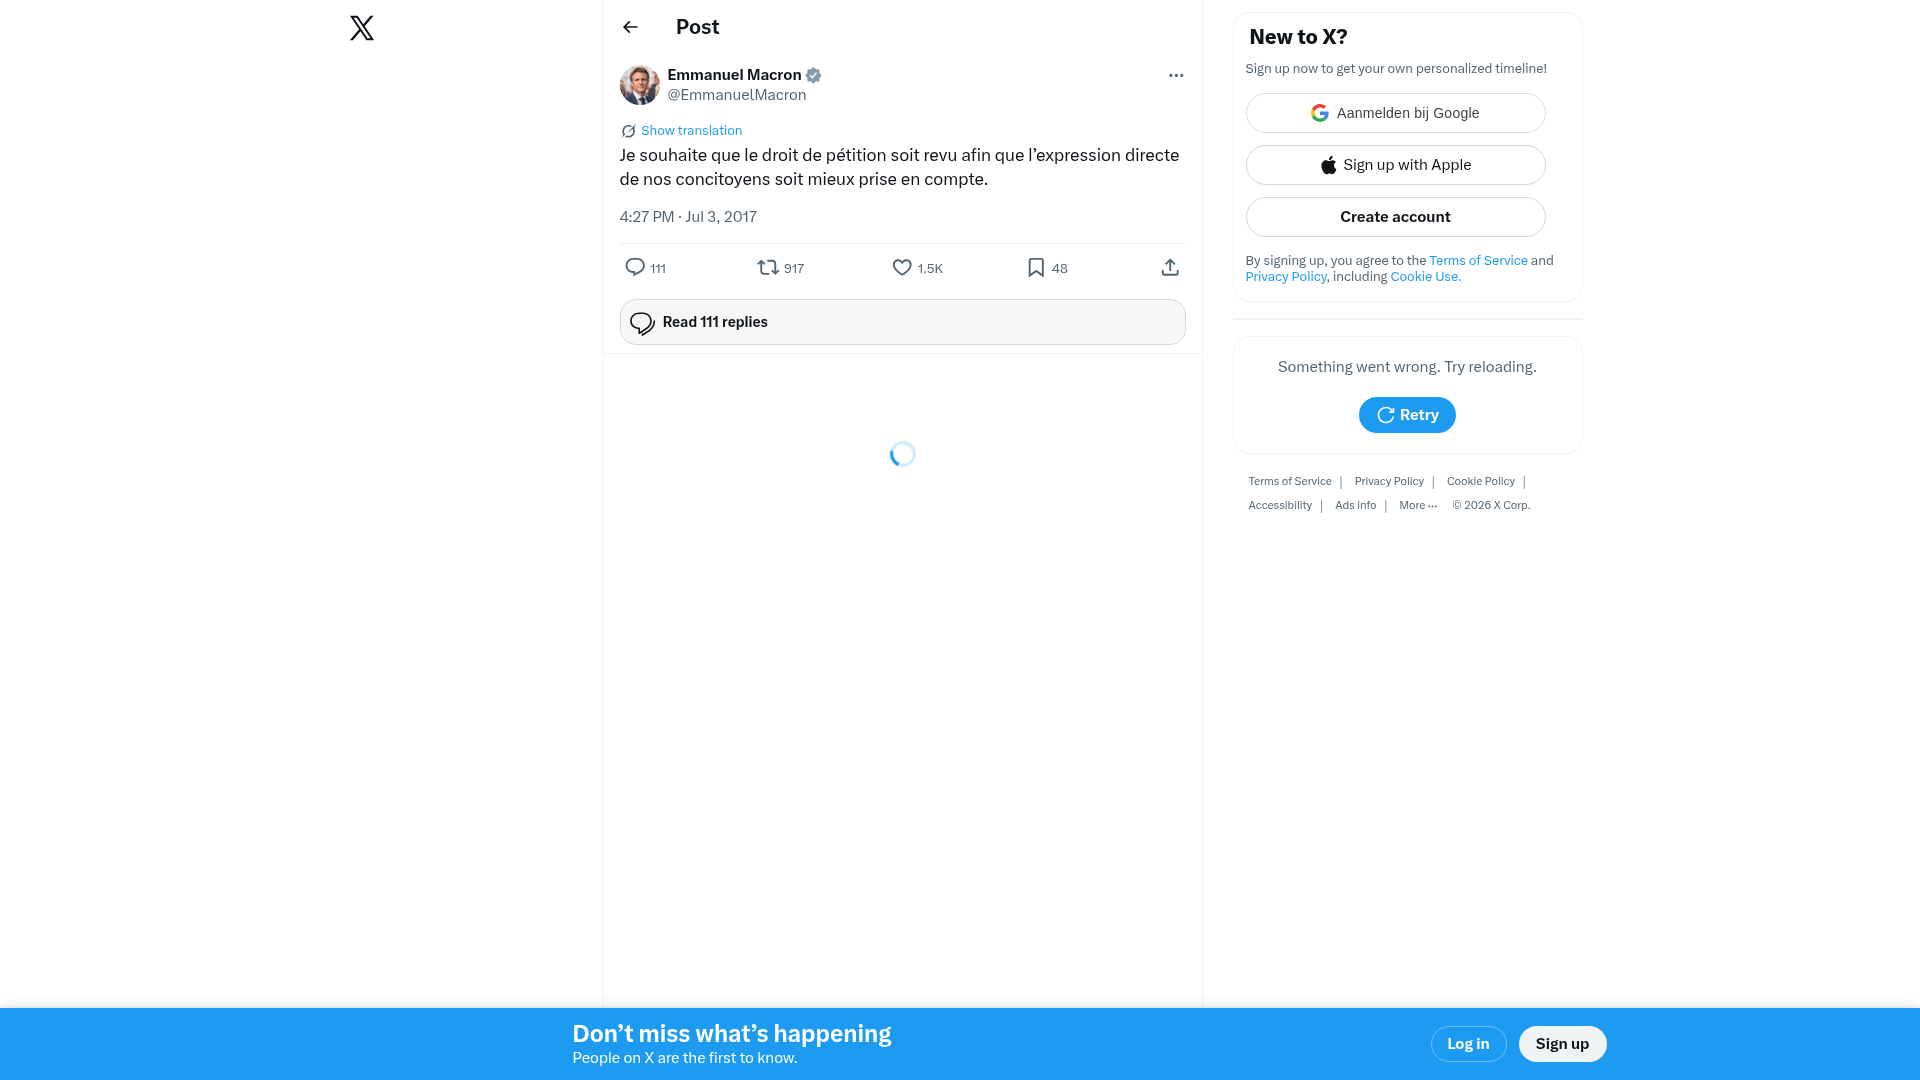The height and width of the screenshot is (1080, 1920).
Task: Open the Cookie Use link
Action: tap(1425, 277)
